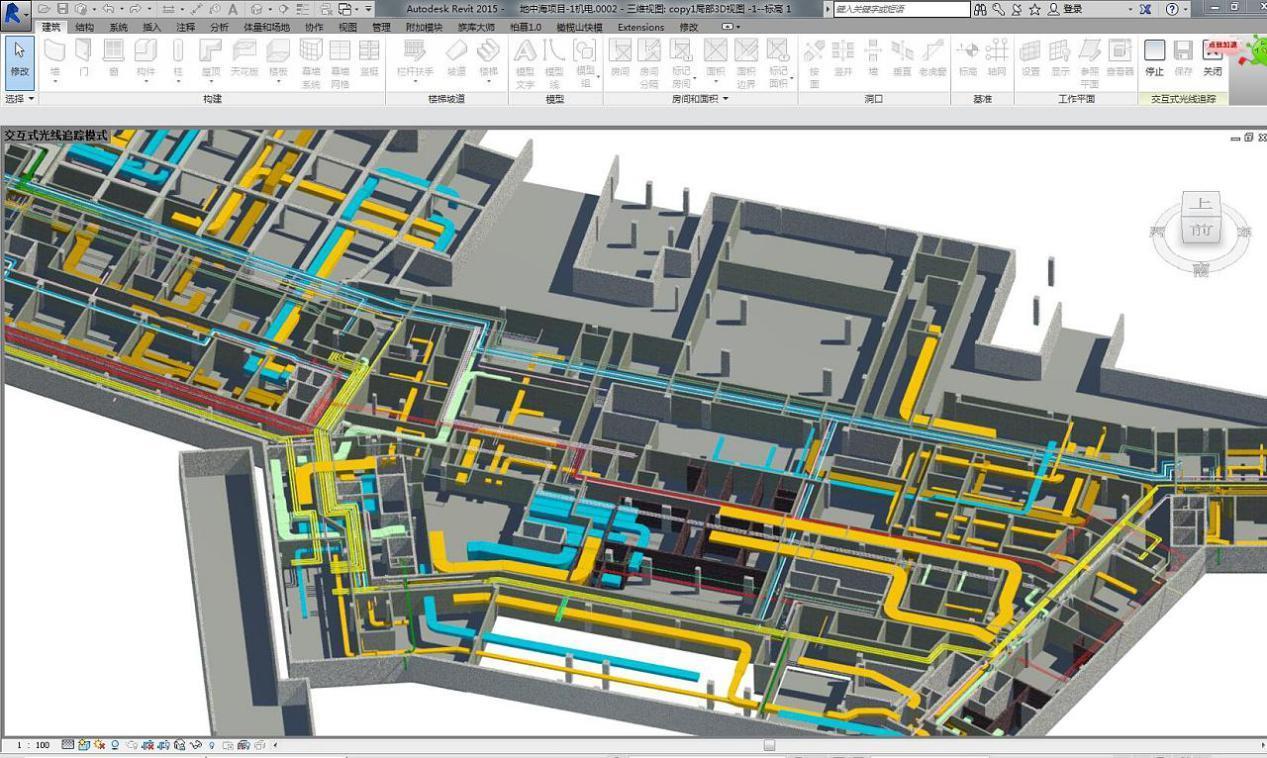Viewport: 1267px width, 758px height.
Task: Expand the Select (选择) panel dropdown
Action: (x=20, y=99)
